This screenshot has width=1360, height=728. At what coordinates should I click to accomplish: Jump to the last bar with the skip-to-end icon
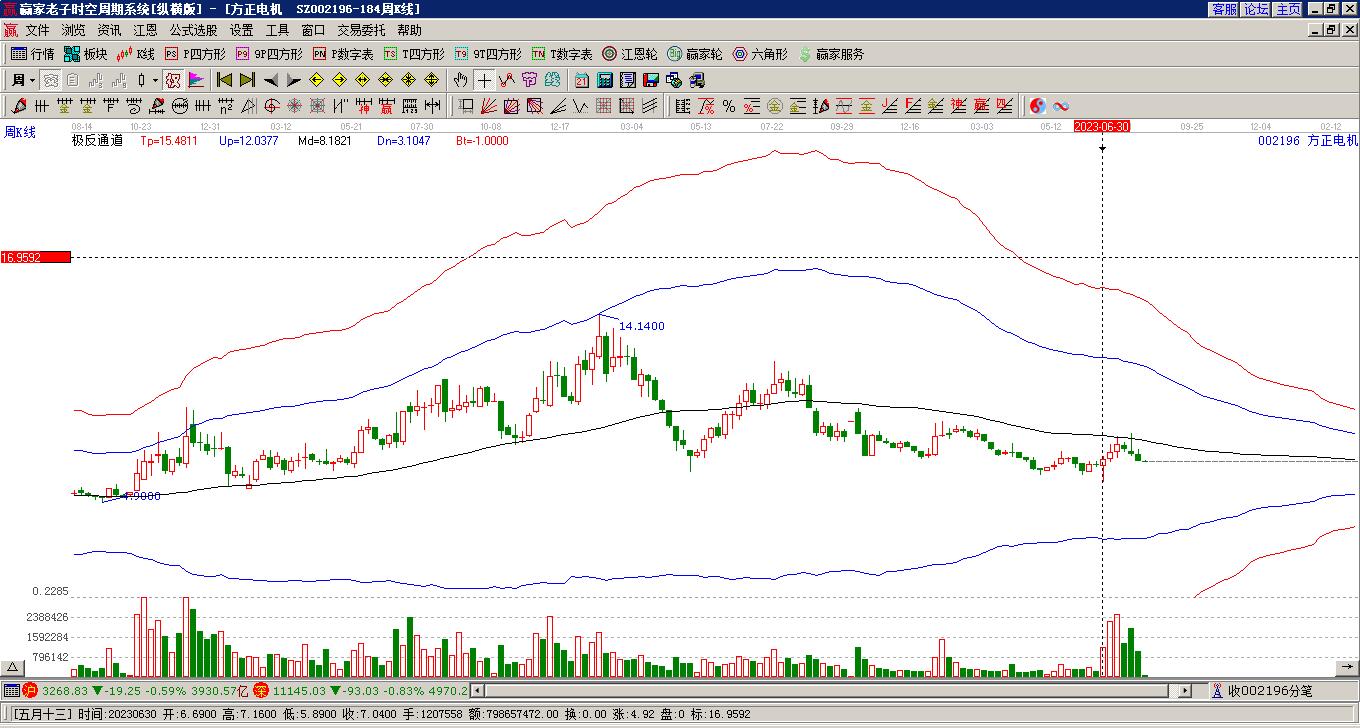tap(248, 80)
